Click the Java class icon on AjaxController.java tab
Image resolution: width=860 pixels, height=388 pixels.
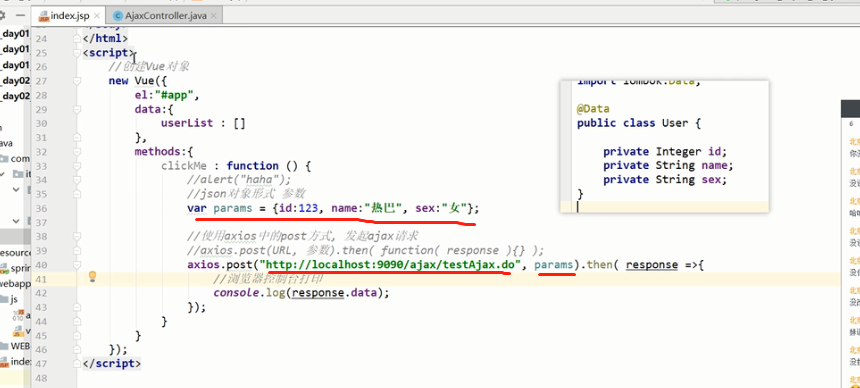pyautogui.click(x=118, y=16)
